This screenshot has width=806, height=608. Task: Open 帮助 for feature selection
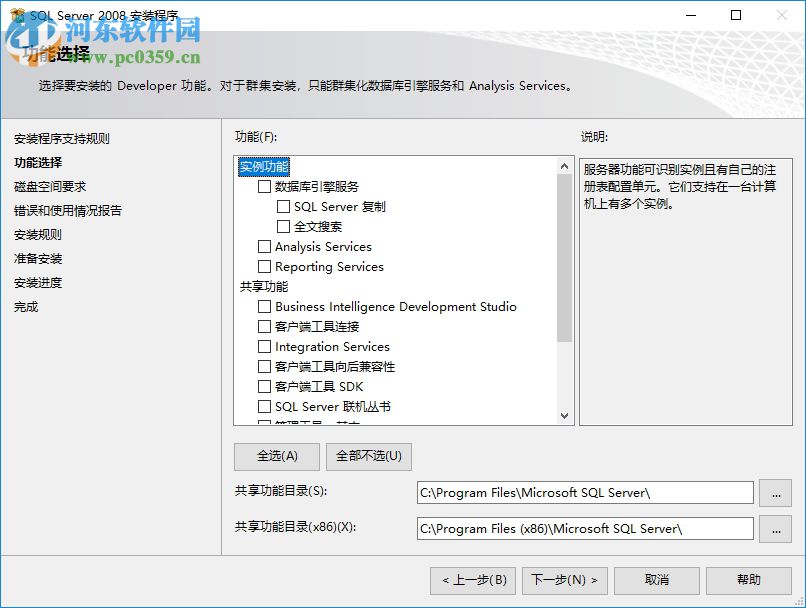click(x=748, y=580)
